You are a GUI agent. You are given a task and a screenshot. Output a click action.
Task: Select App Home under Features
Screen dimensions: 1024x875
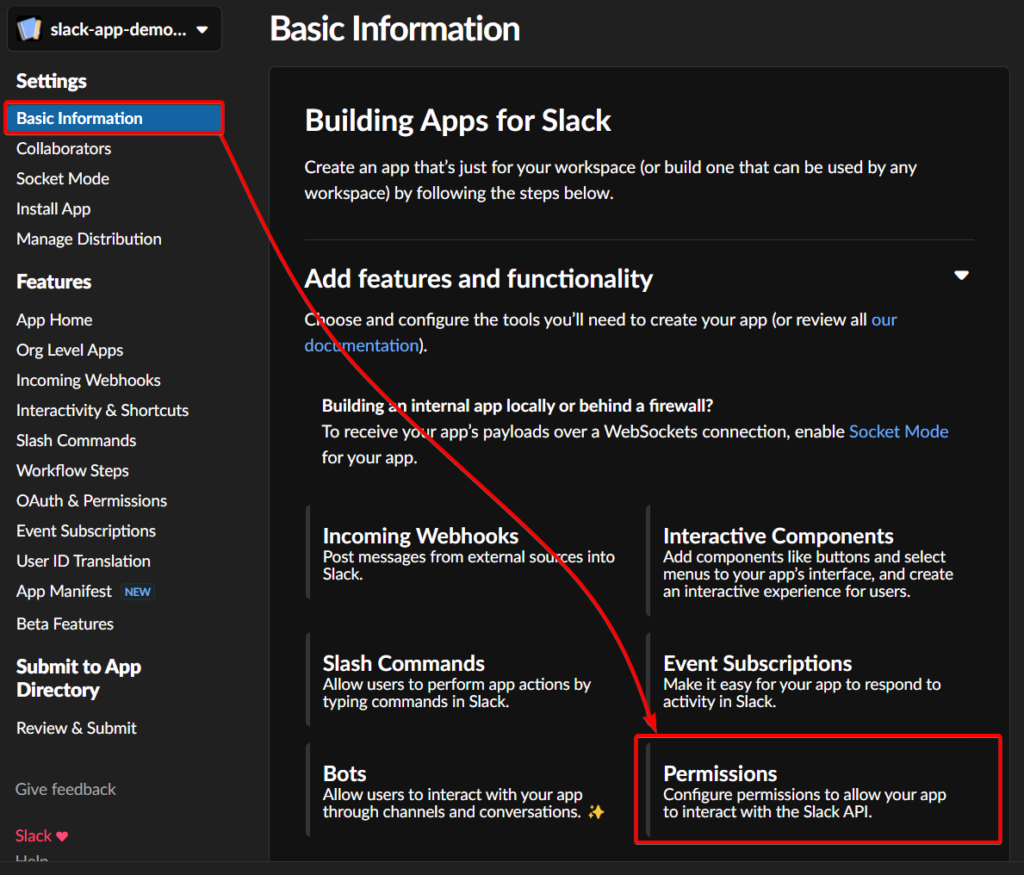pos(54,319)
